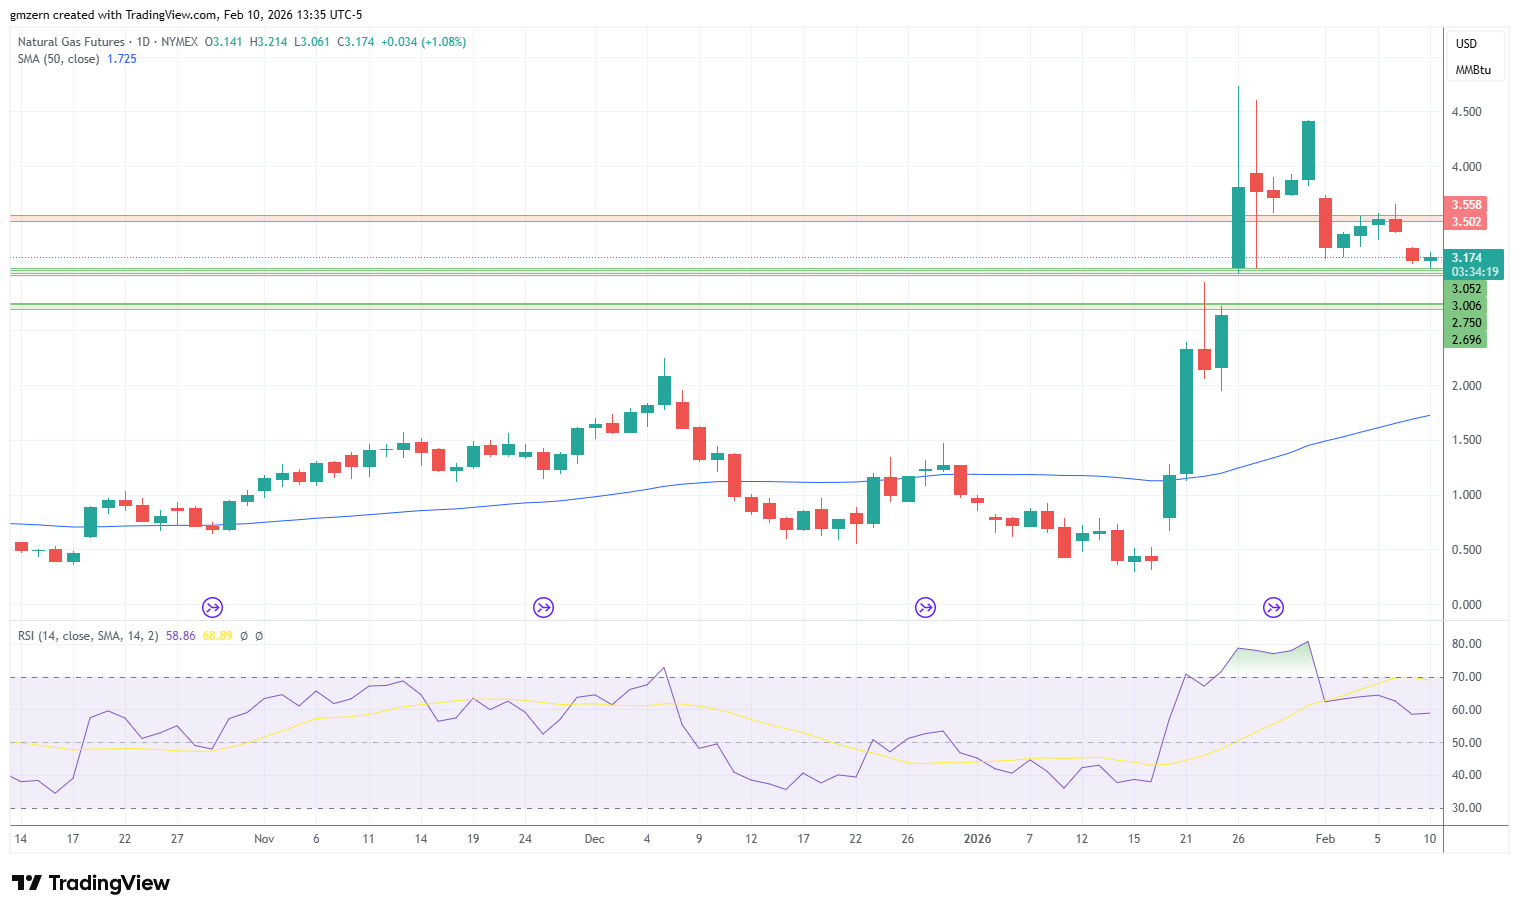The image size is (1519, 913).
Task: Click the SMA value 1.725
Action: tap(122, 59)
